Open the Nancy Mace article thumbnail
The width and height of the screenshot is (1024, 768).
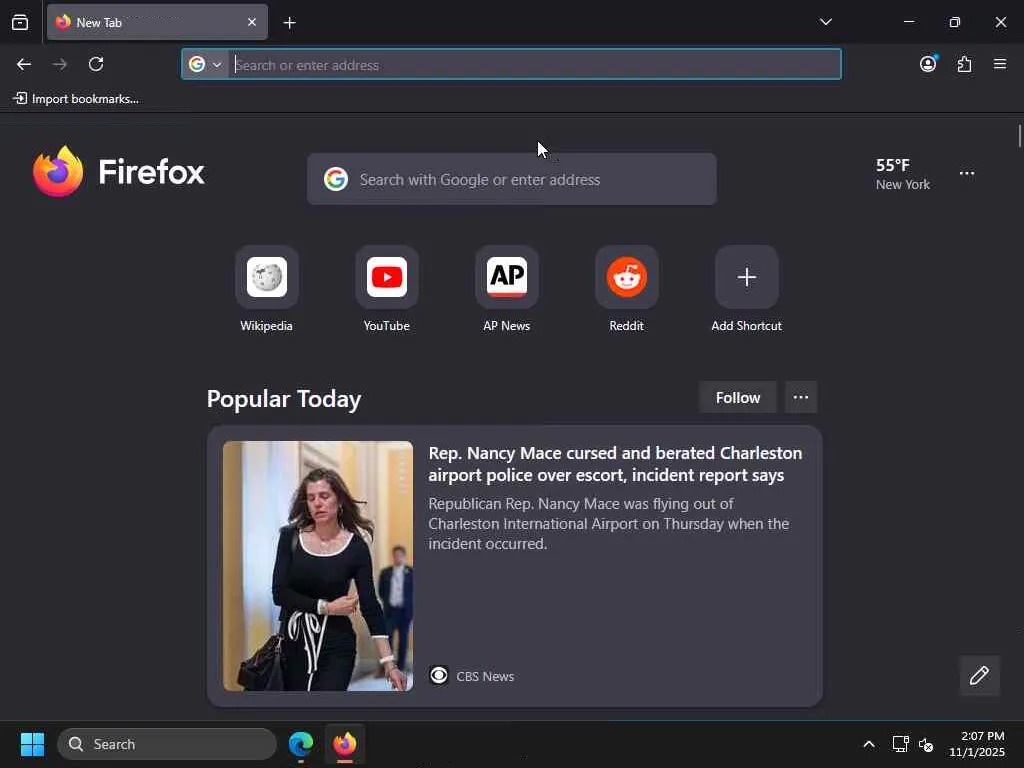(318, 566)
